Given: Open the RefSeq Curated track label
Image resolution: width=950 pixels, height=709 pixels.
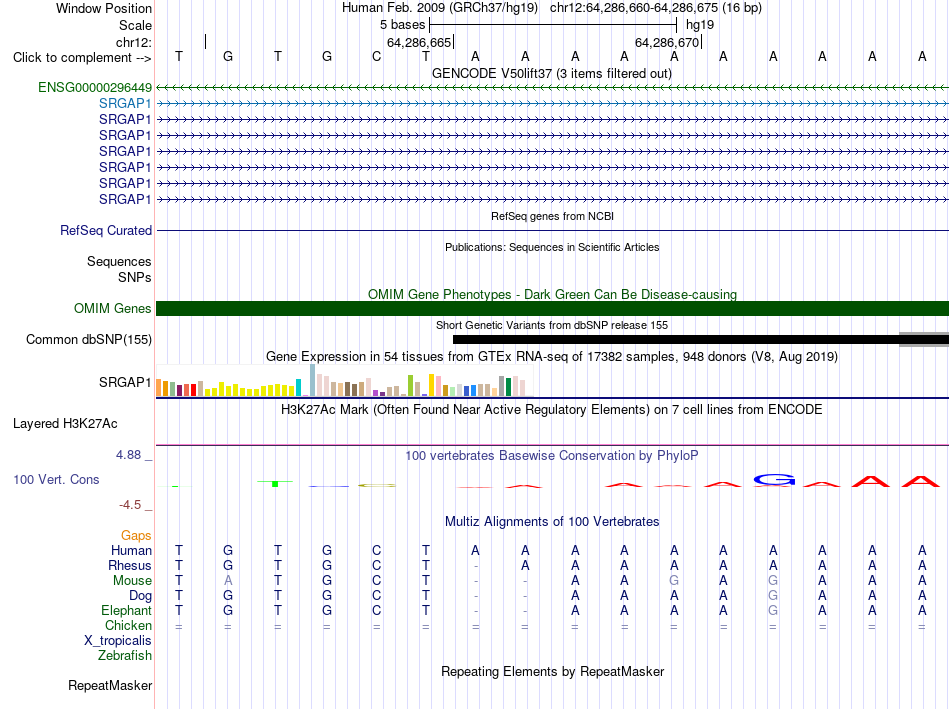Looking at the screenshot, I should [x=106, y=230].
